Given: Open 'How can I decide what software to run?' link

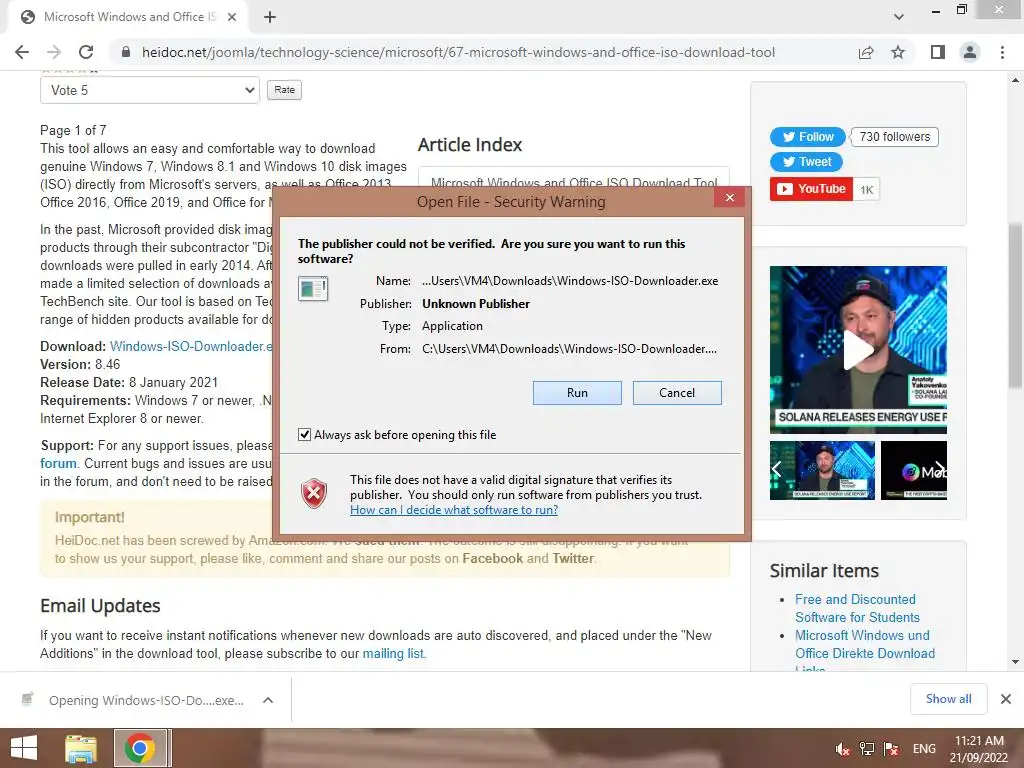Looking at the screenshot, I should tap(454, 510).
